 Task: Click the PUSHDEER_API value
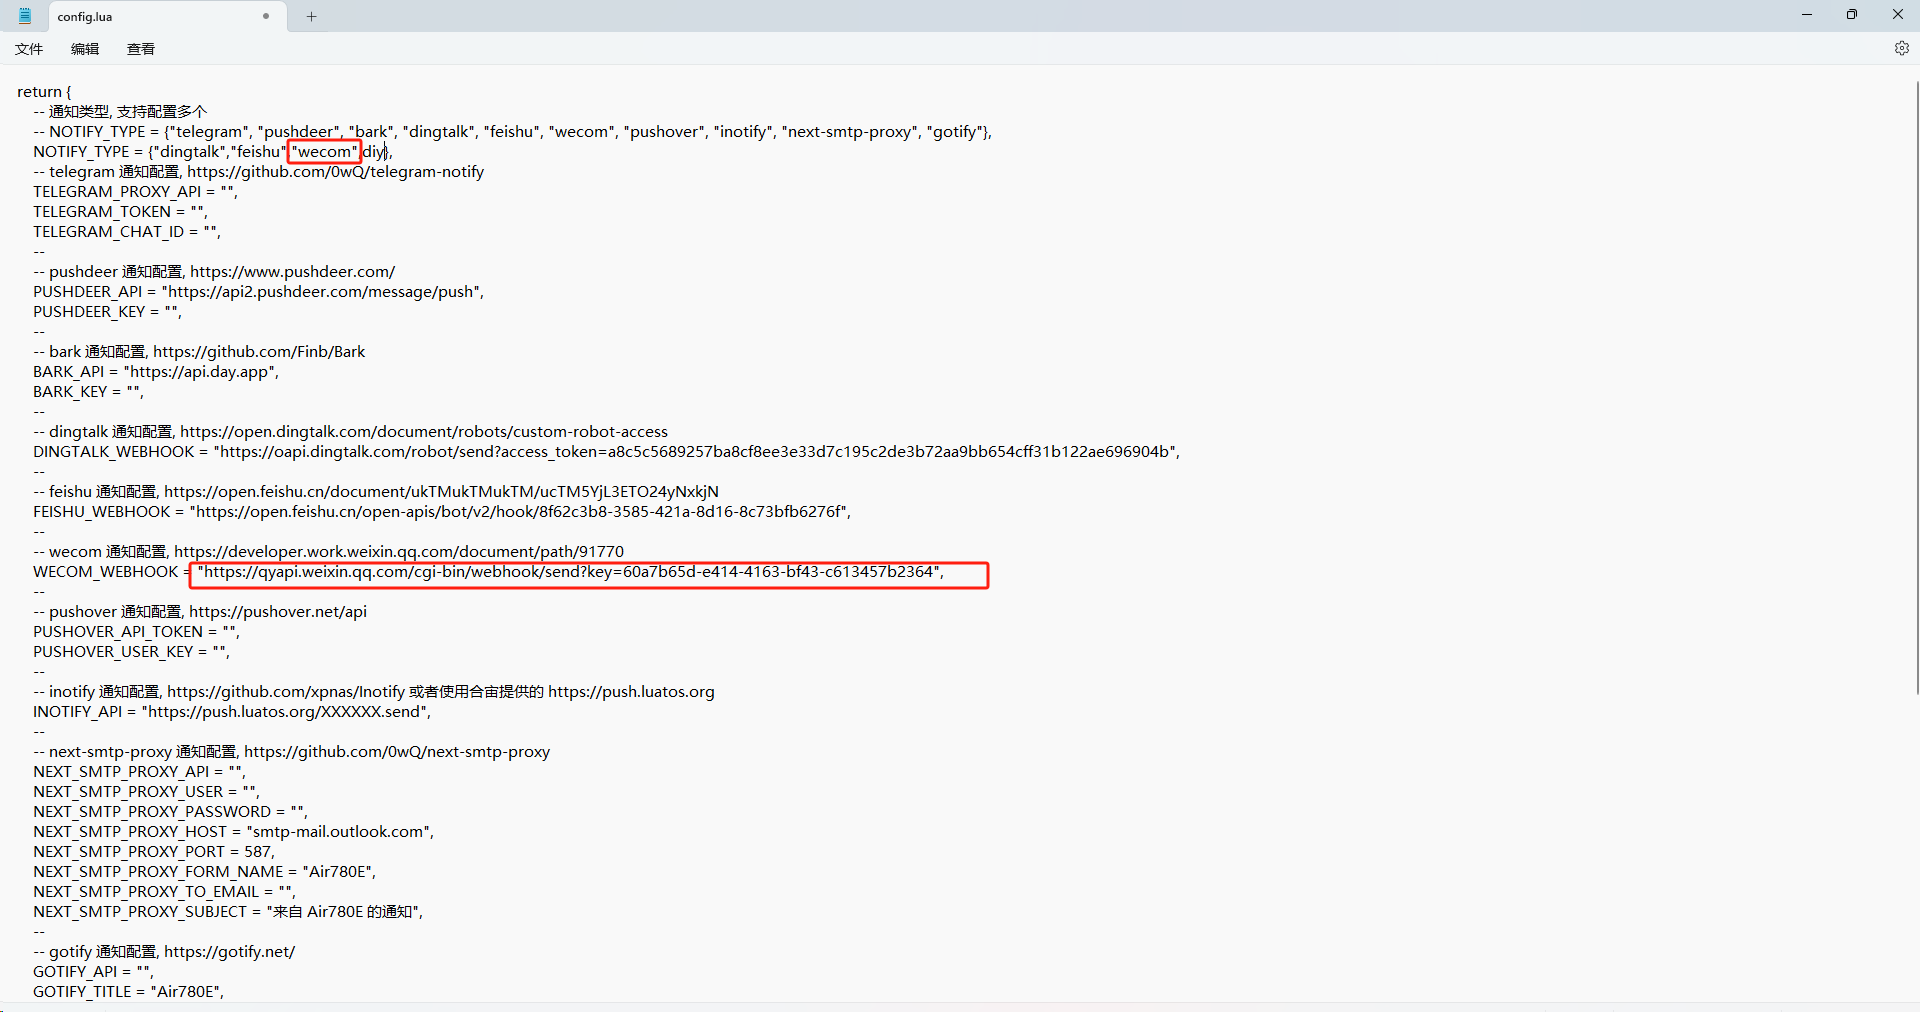(322, 292)
